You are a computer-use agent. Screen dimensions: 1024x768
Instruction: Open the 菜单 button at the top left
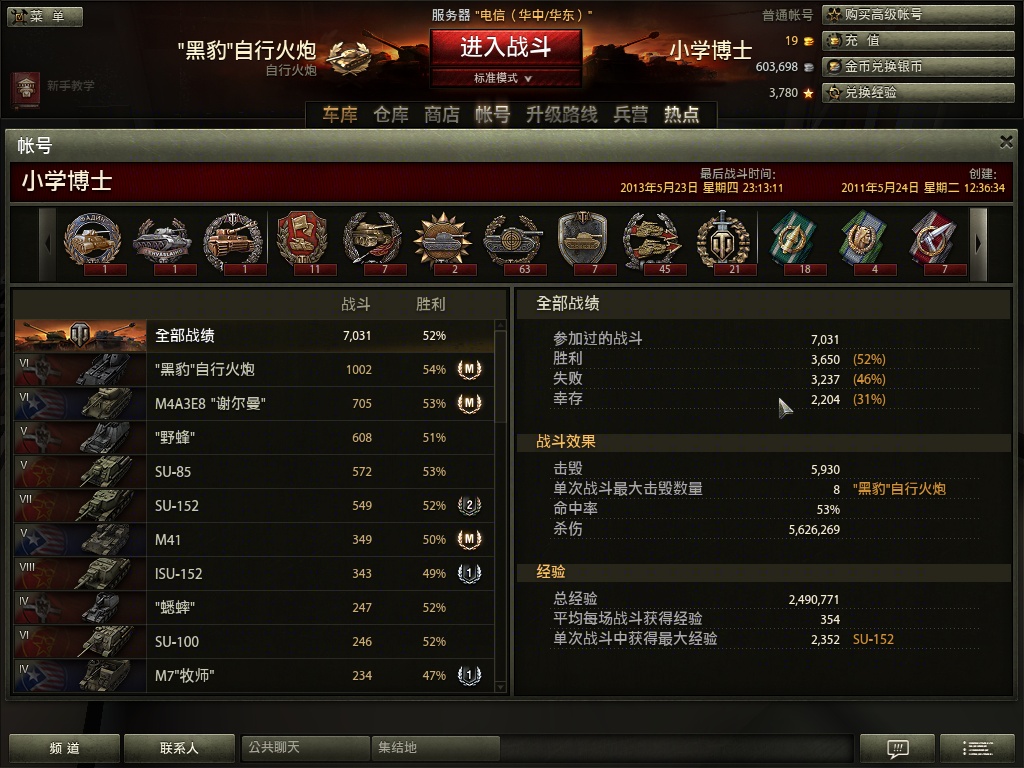click(x=45, y=16)
